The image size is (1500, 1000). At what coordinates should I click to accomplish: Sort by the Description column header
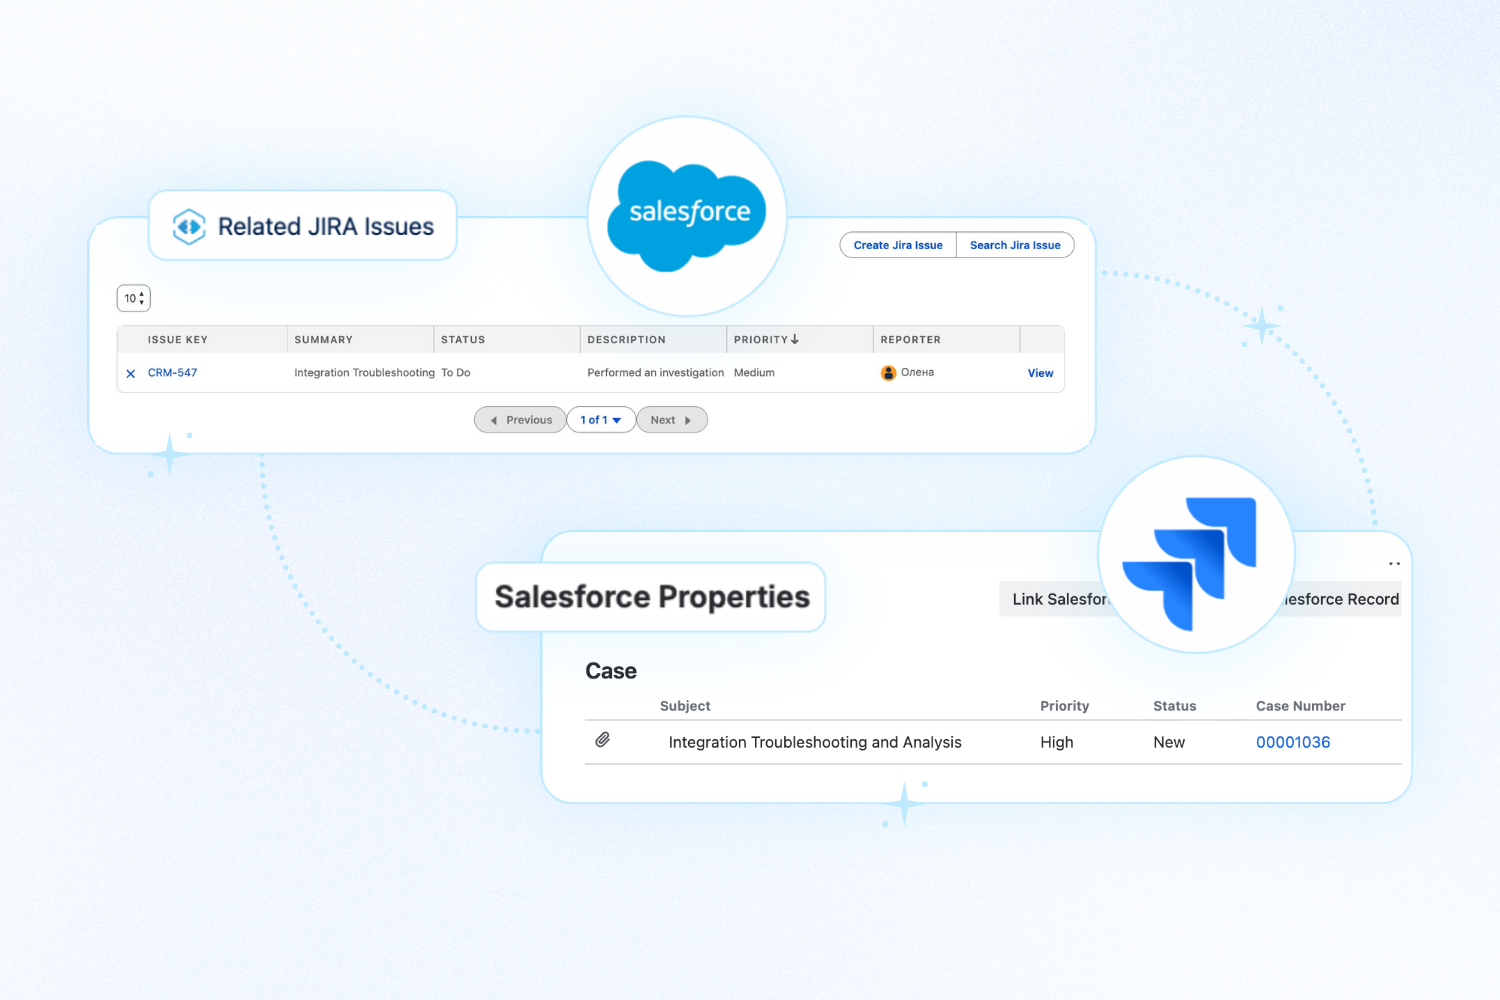point(626,340)
